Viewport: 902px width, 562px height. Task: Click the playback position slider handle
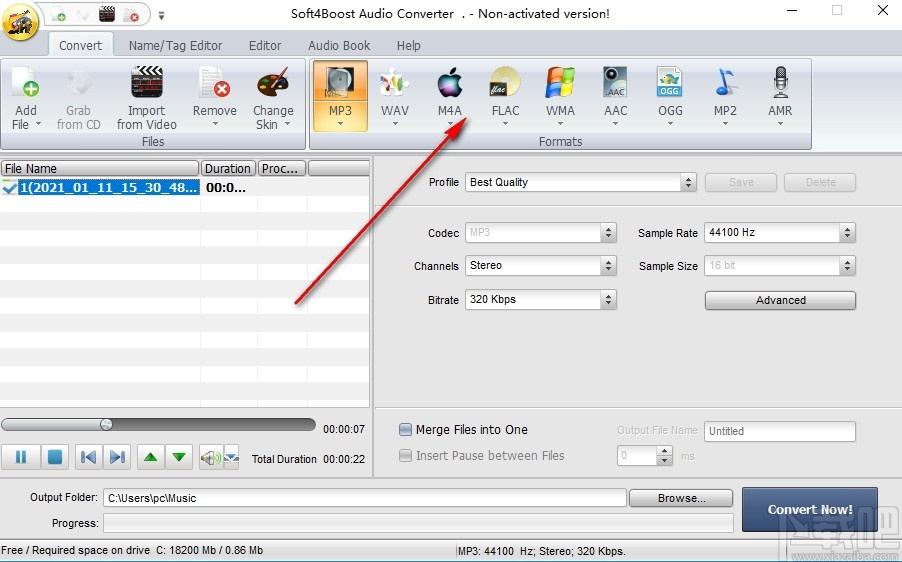coord(106,425)
